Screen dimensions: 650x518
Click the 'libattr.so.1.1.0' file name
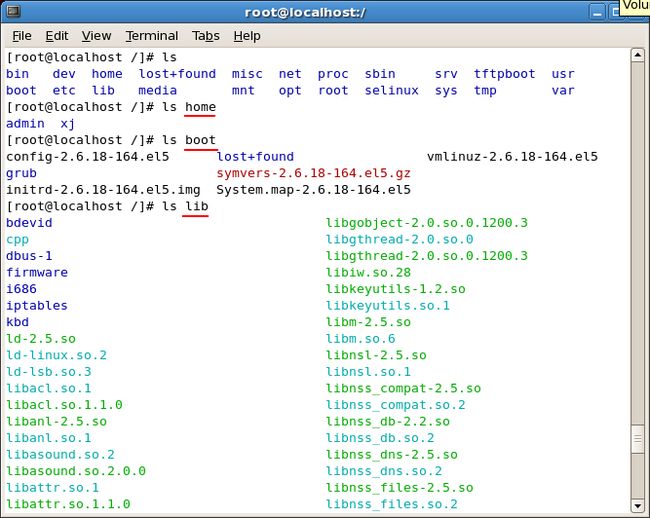[x=68, y=505]
